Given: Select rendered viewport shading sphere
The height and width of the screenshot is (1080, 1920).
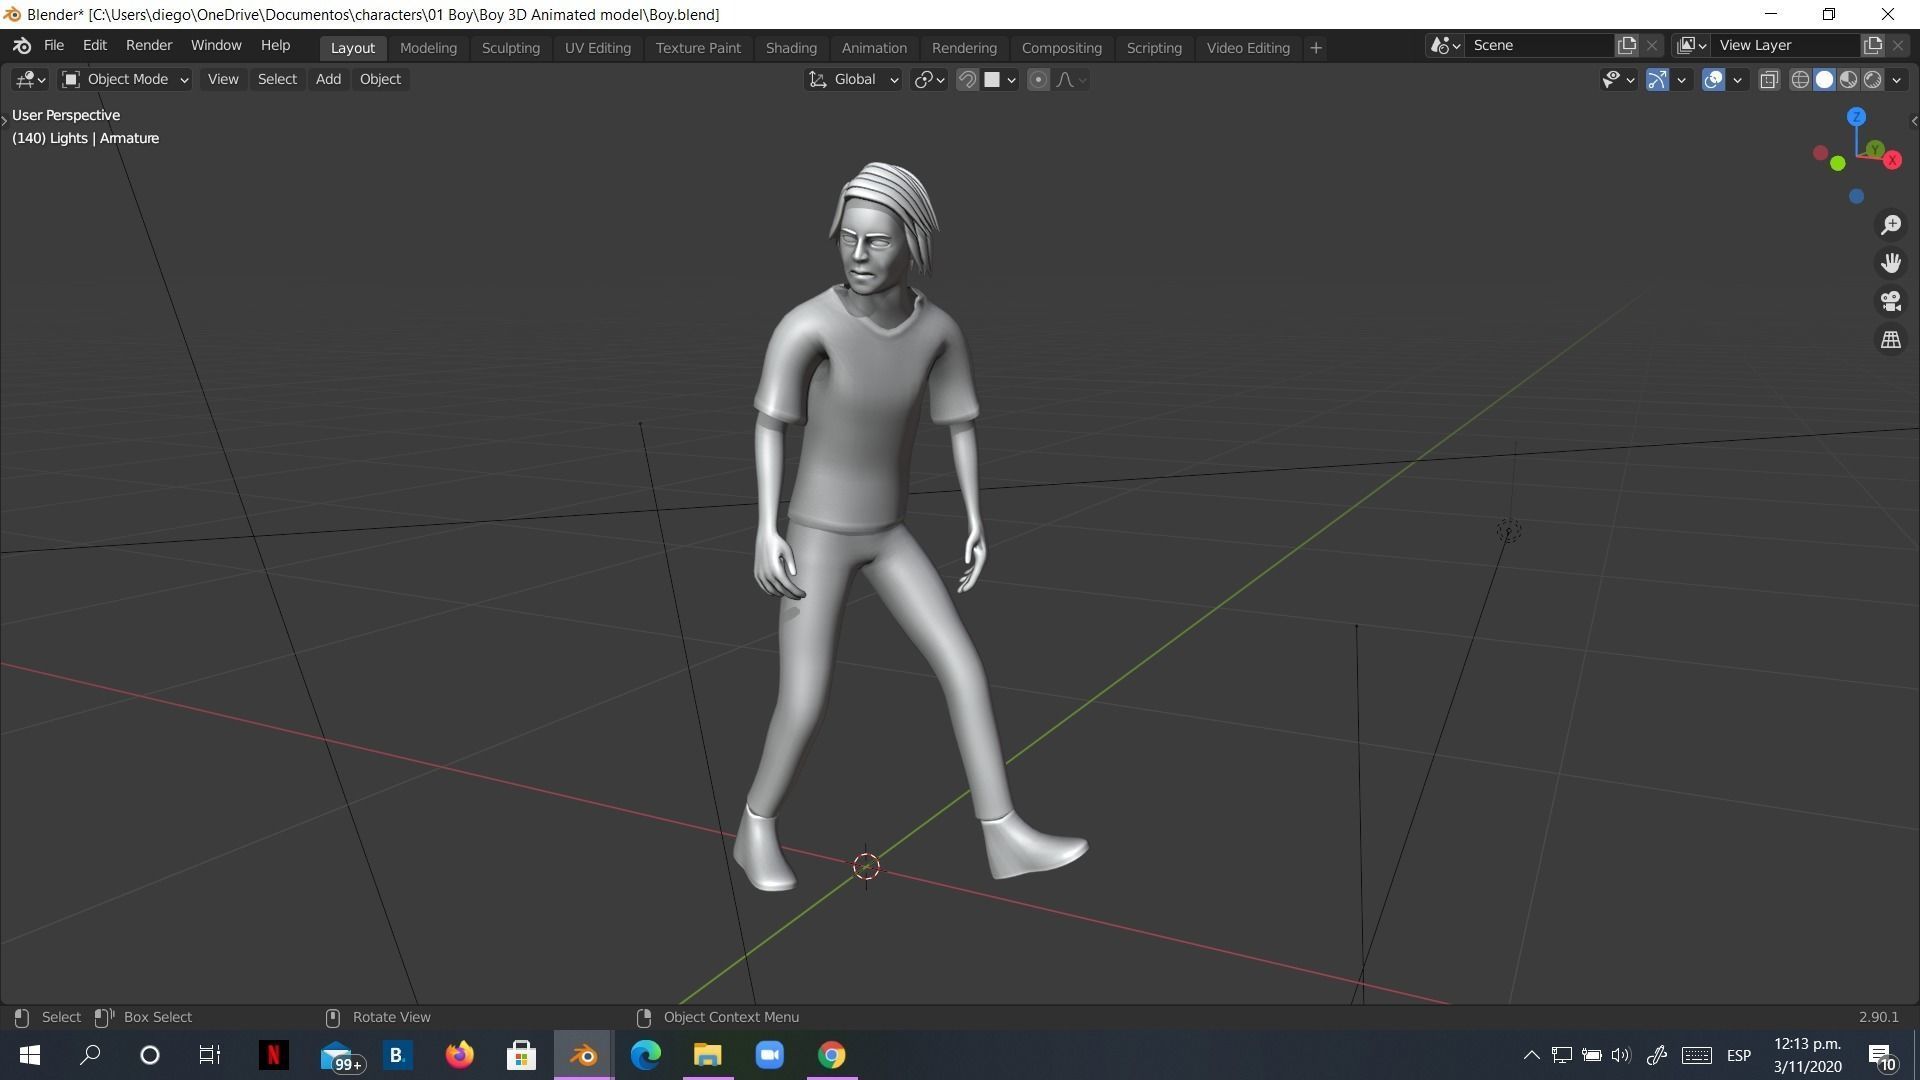Looking at the screenshot, I should [x=1873, y=80].
